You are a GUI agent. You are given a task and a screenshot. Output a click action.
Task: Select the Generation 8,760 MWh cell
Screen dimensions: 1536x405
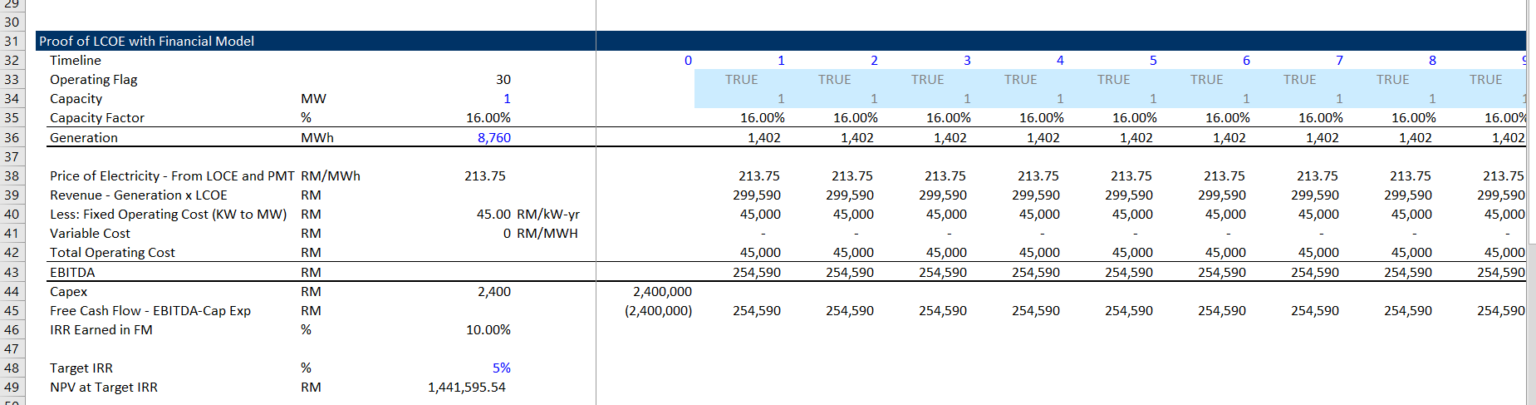(487, 138)
